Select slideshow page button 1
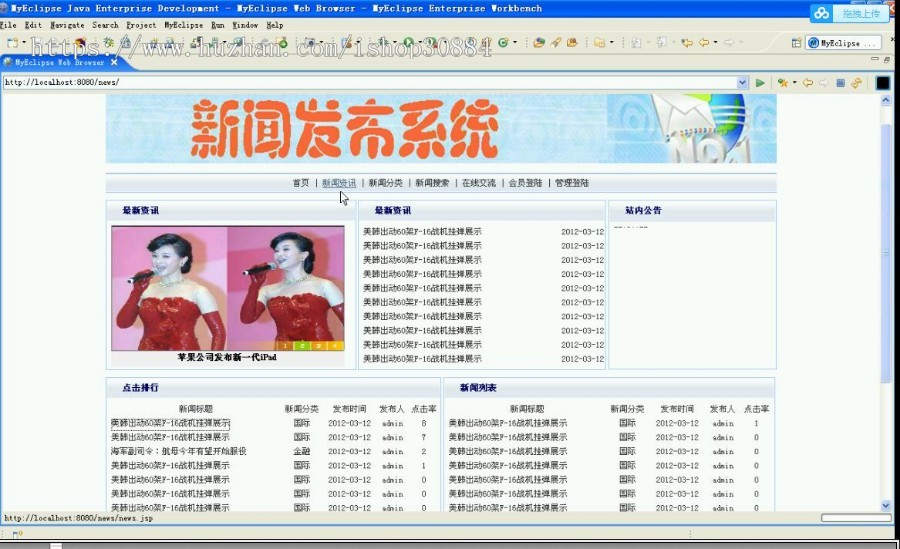Viewport: 900px width, 549px height. pos(284,346)
